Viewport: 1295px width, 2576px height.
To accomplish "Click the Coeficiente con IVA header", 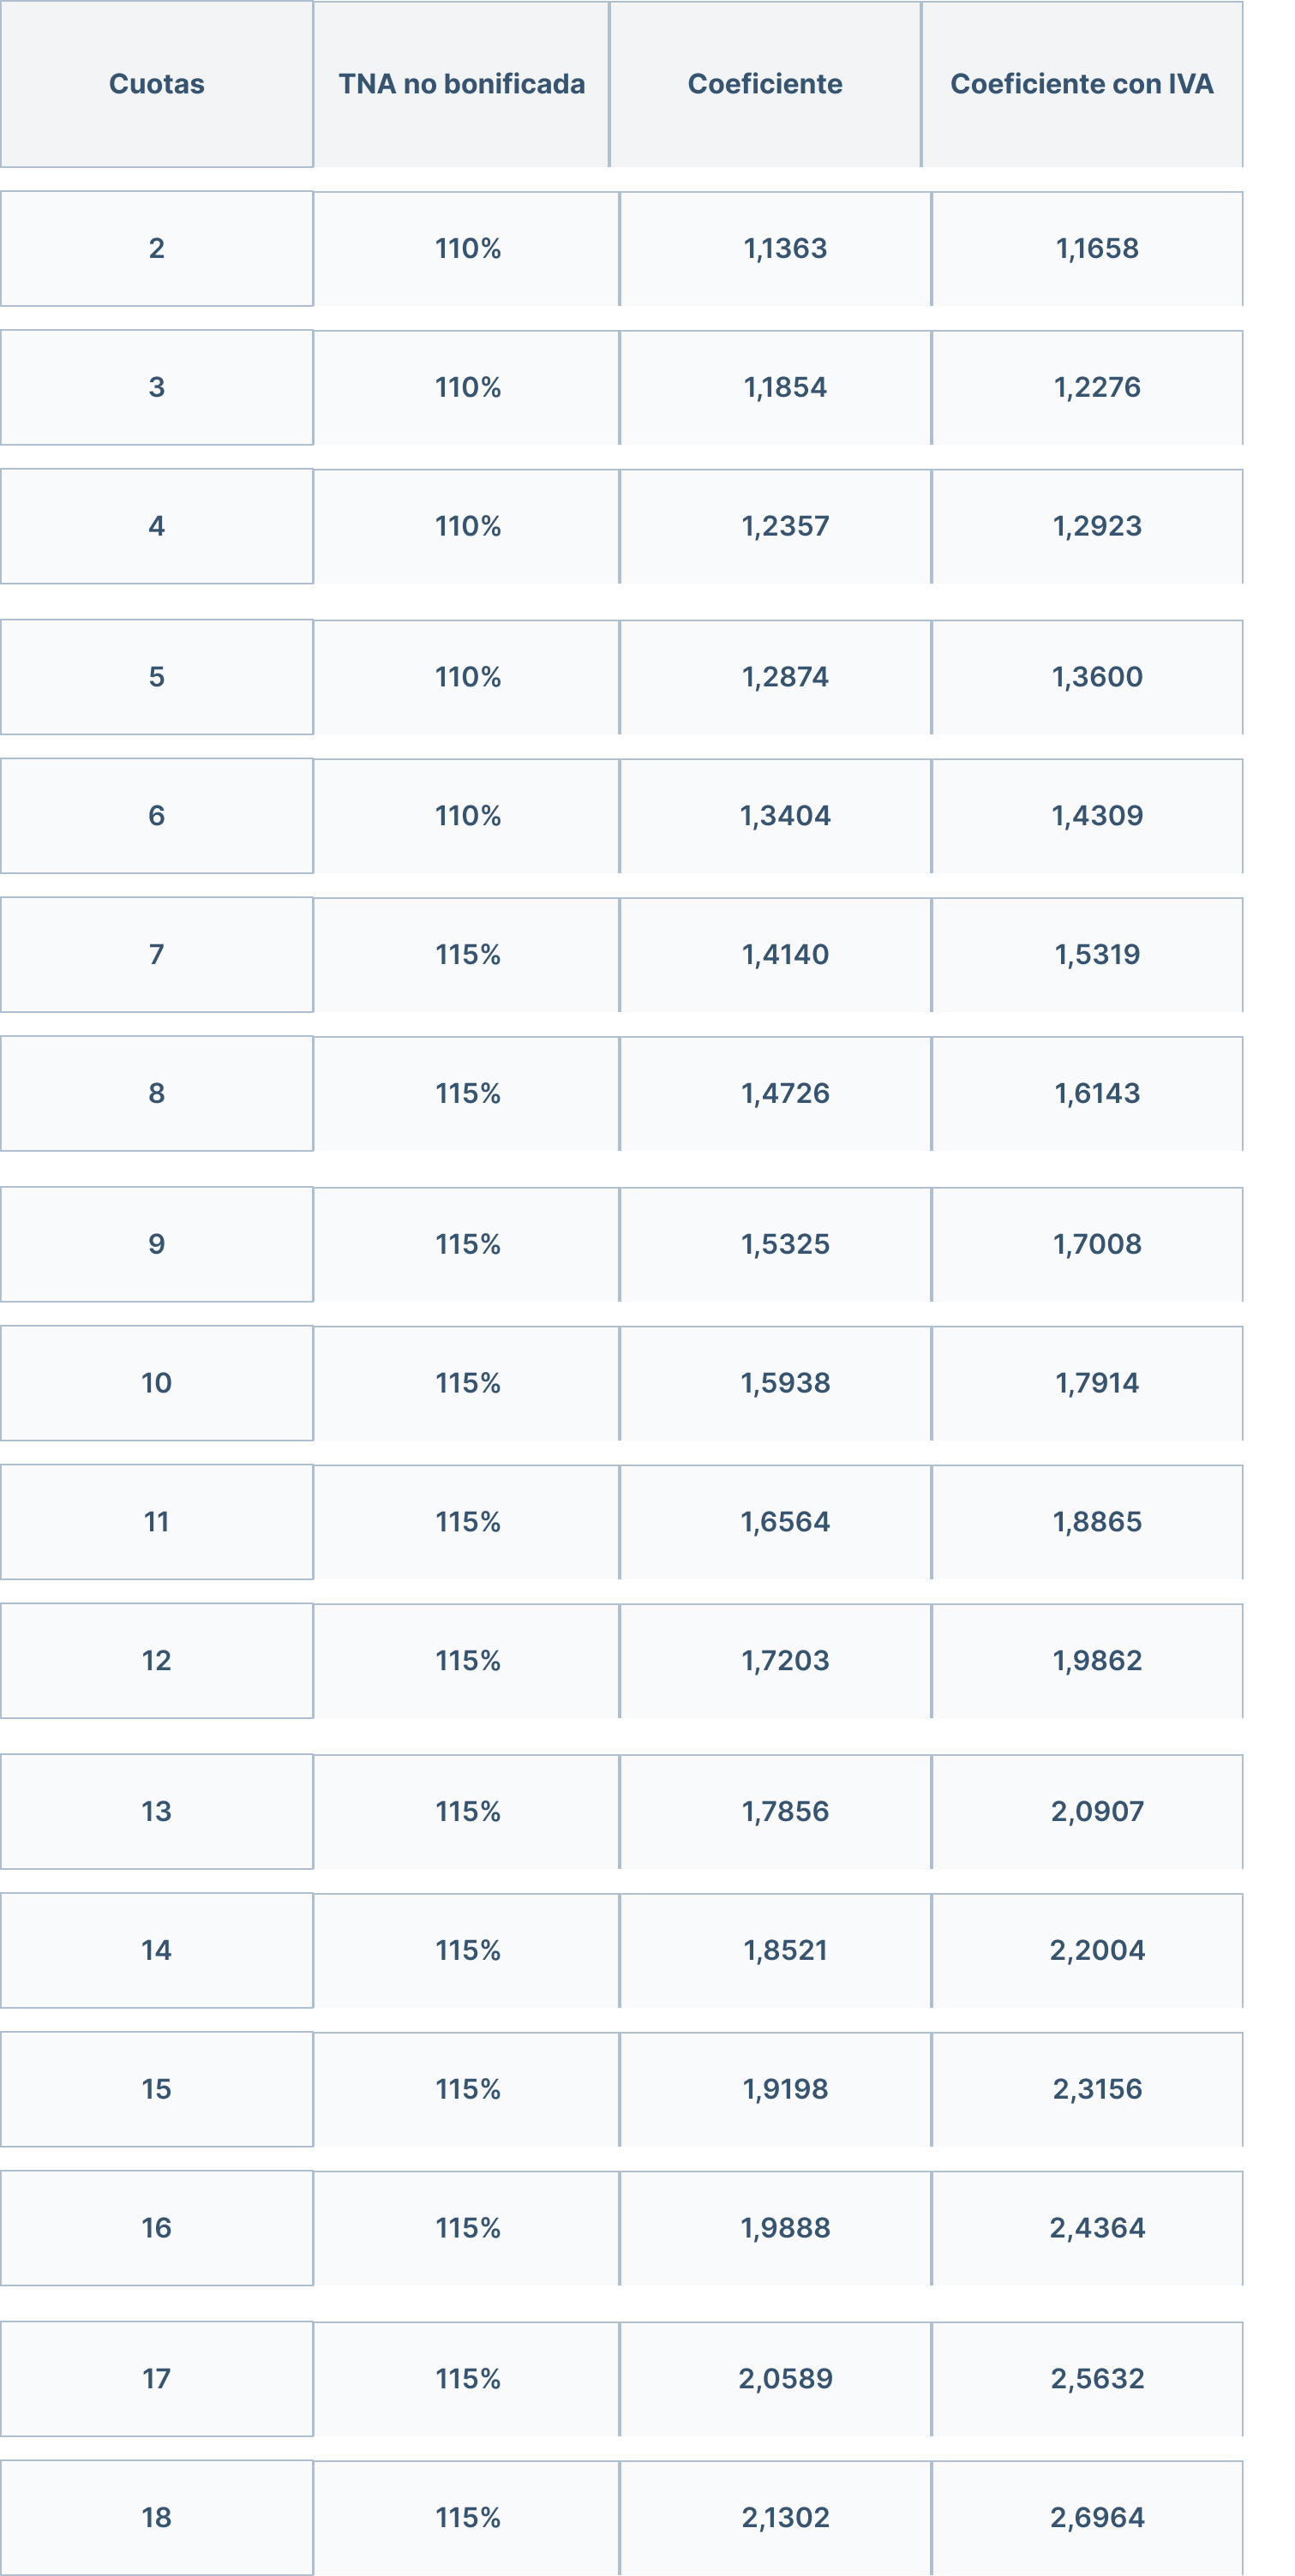I will (1081, 84).
